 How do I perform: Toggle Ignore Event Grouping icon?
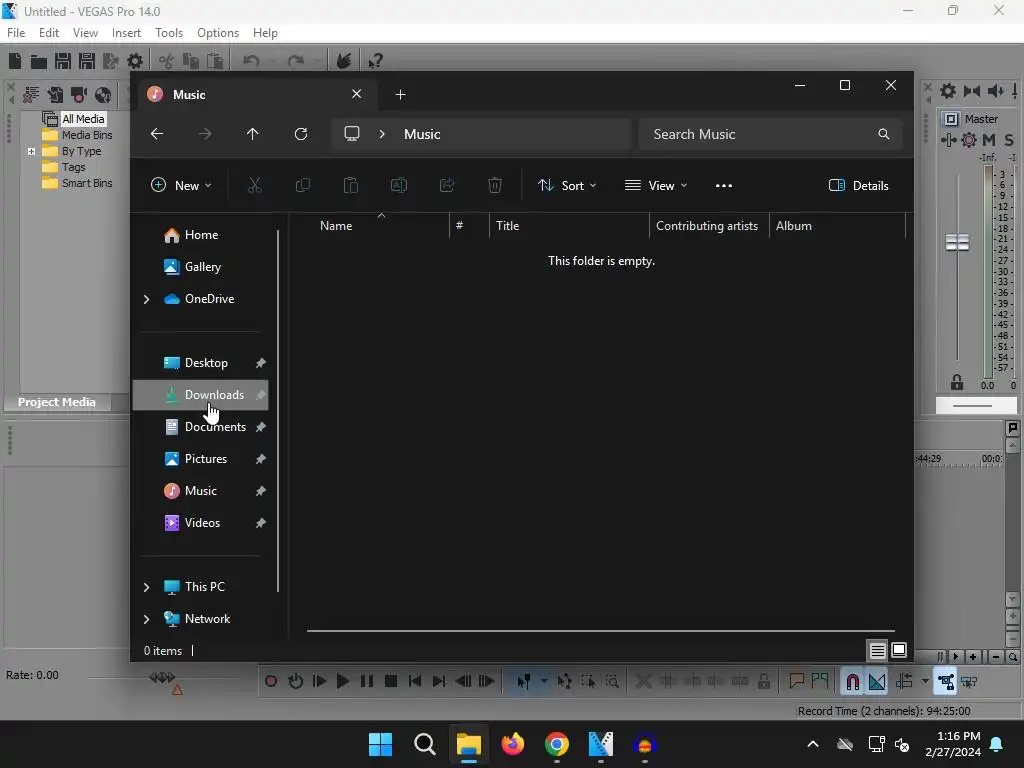(x=969, y=682)
